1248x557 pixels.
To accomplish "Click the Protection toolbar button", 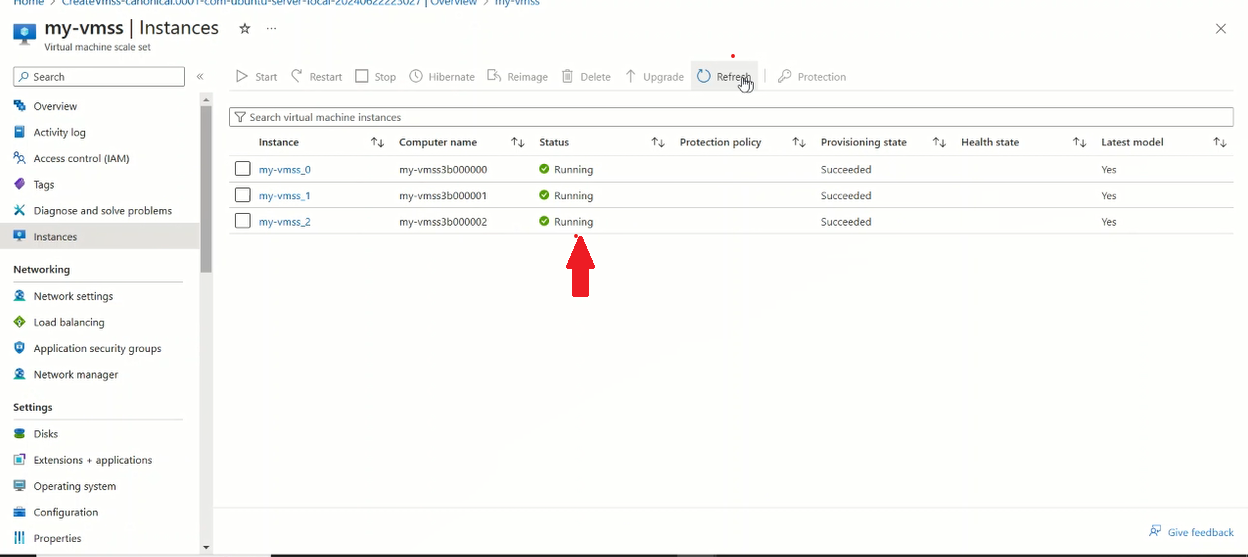I will click(812, 77).
